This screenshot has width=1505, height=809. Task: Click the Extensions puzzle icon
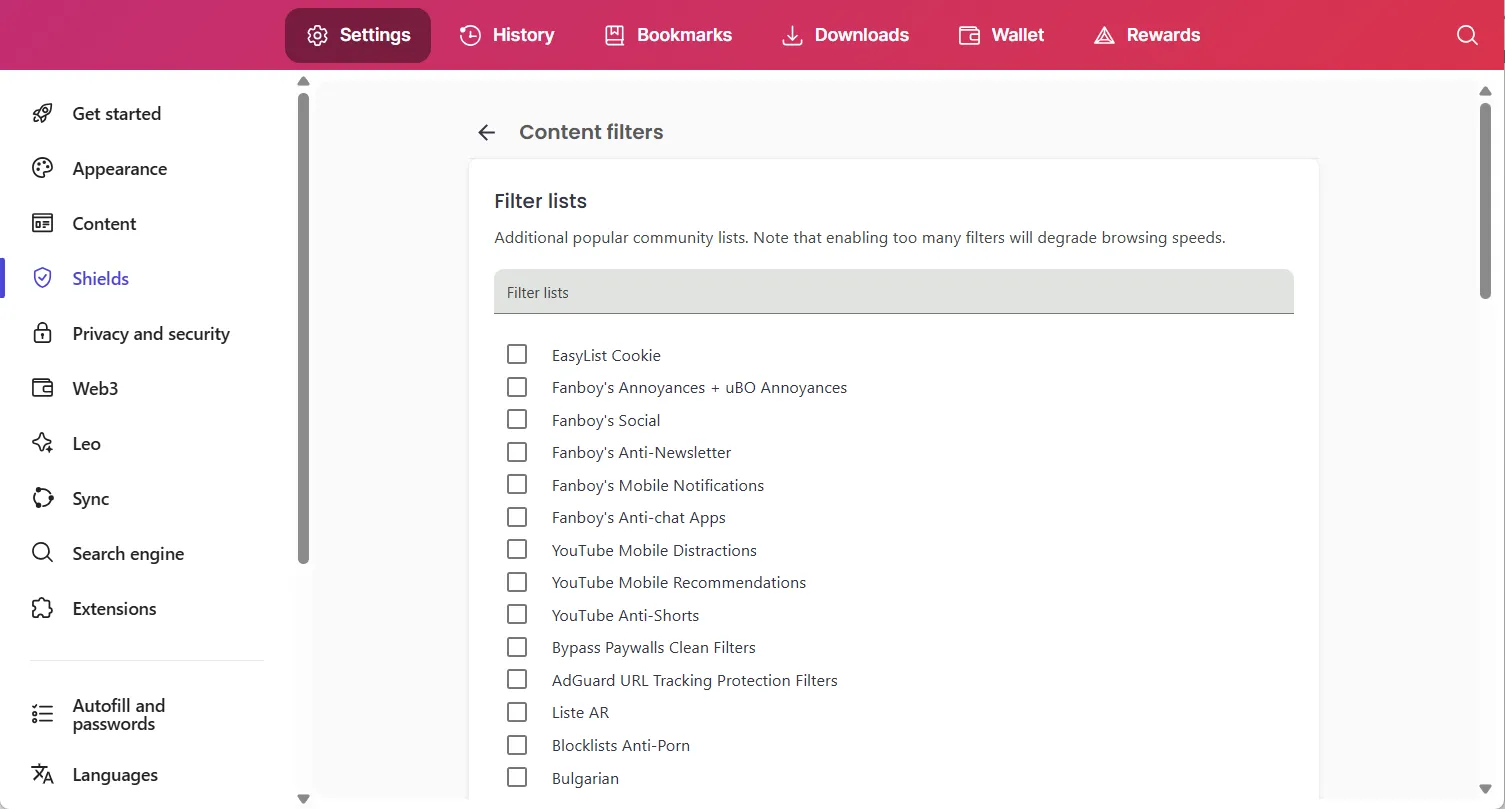click(41, 608)
